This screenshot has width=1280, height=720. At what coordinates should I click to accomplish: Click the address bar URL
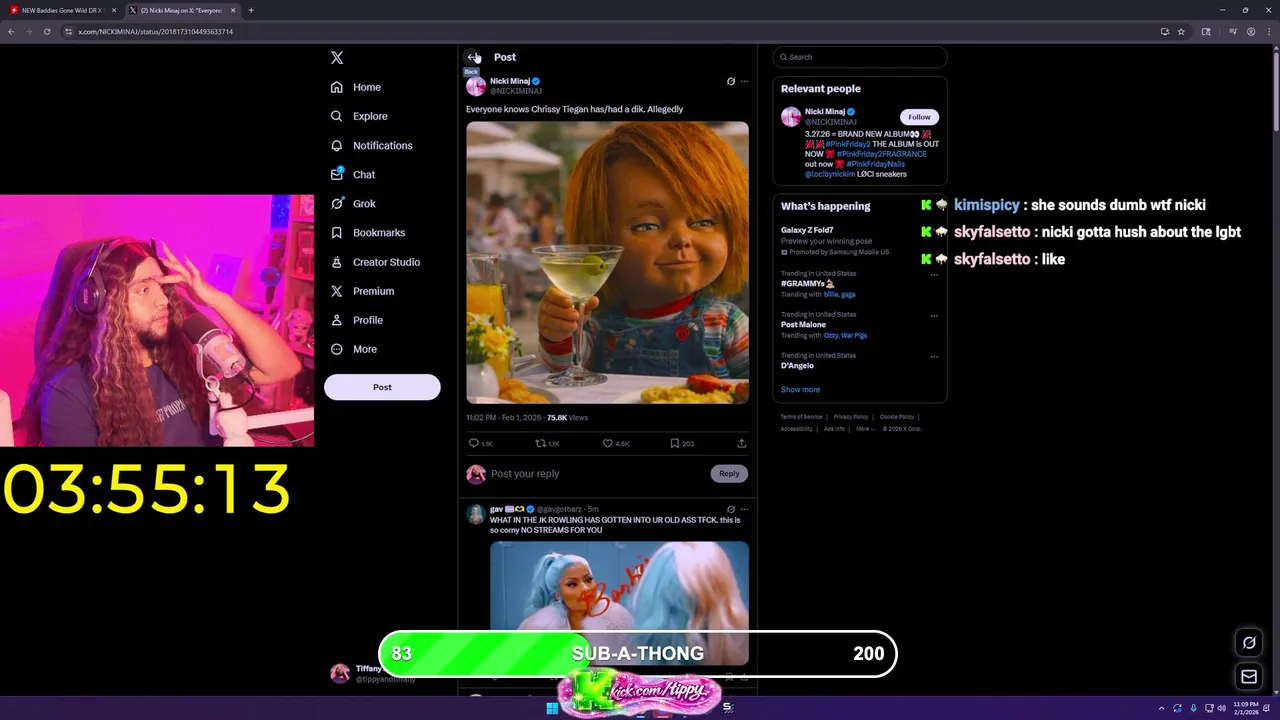pos(155,32)
